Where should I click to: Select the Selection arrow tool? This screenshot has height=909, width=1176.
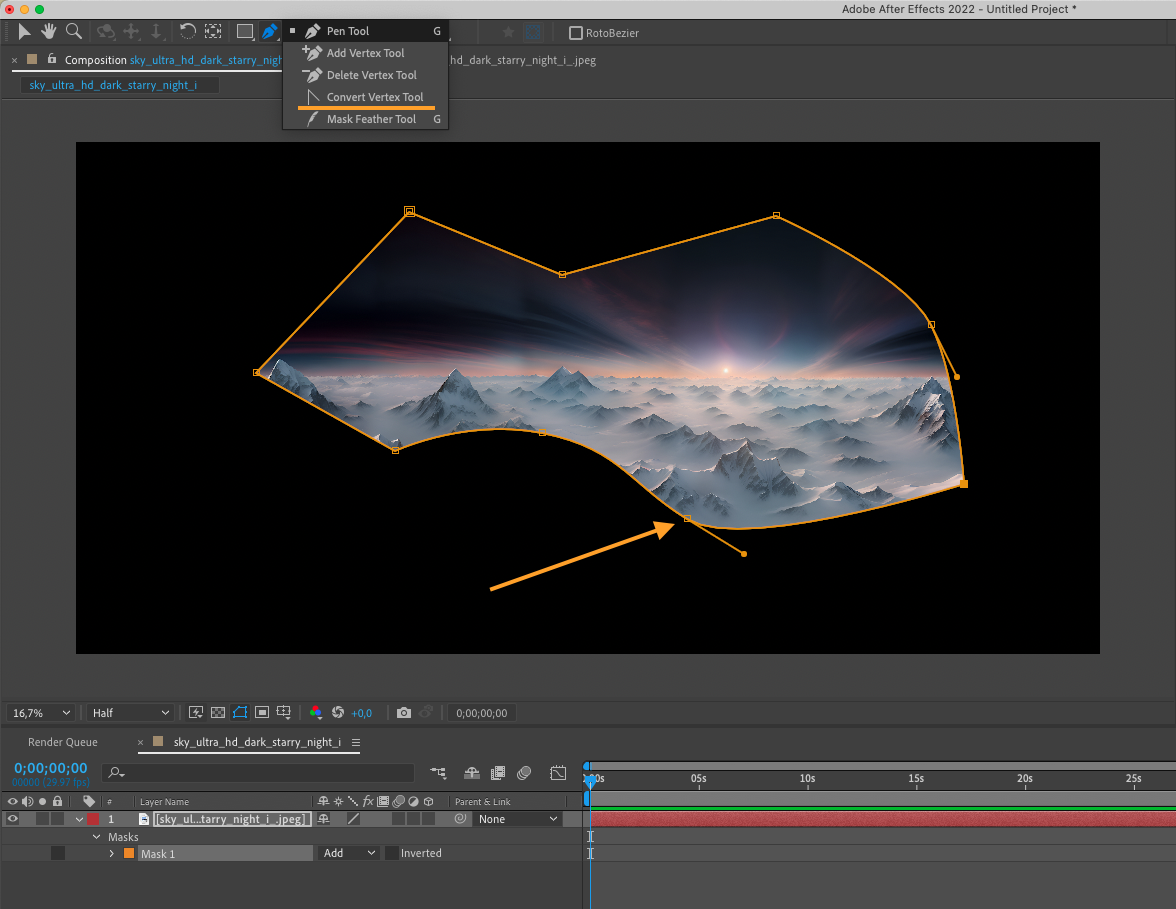24,32
